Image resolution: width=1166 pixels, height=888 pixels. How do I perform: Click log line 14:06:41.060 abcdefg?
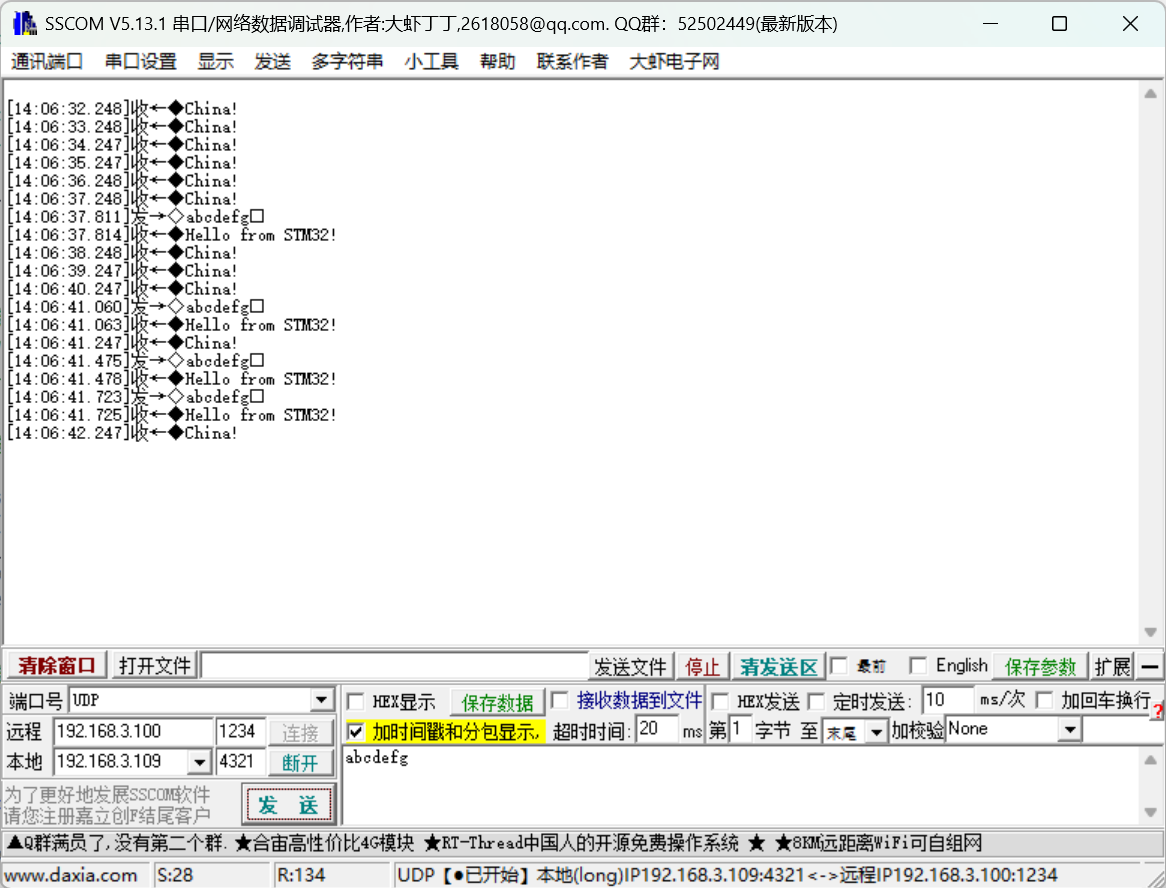[135, 307]
